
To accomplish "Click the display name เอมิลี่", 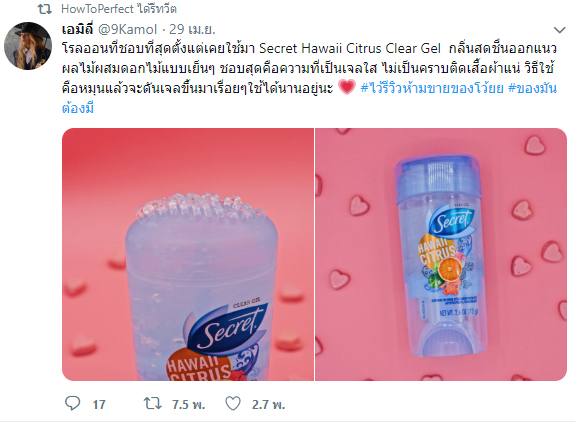I will pos(78,29).
